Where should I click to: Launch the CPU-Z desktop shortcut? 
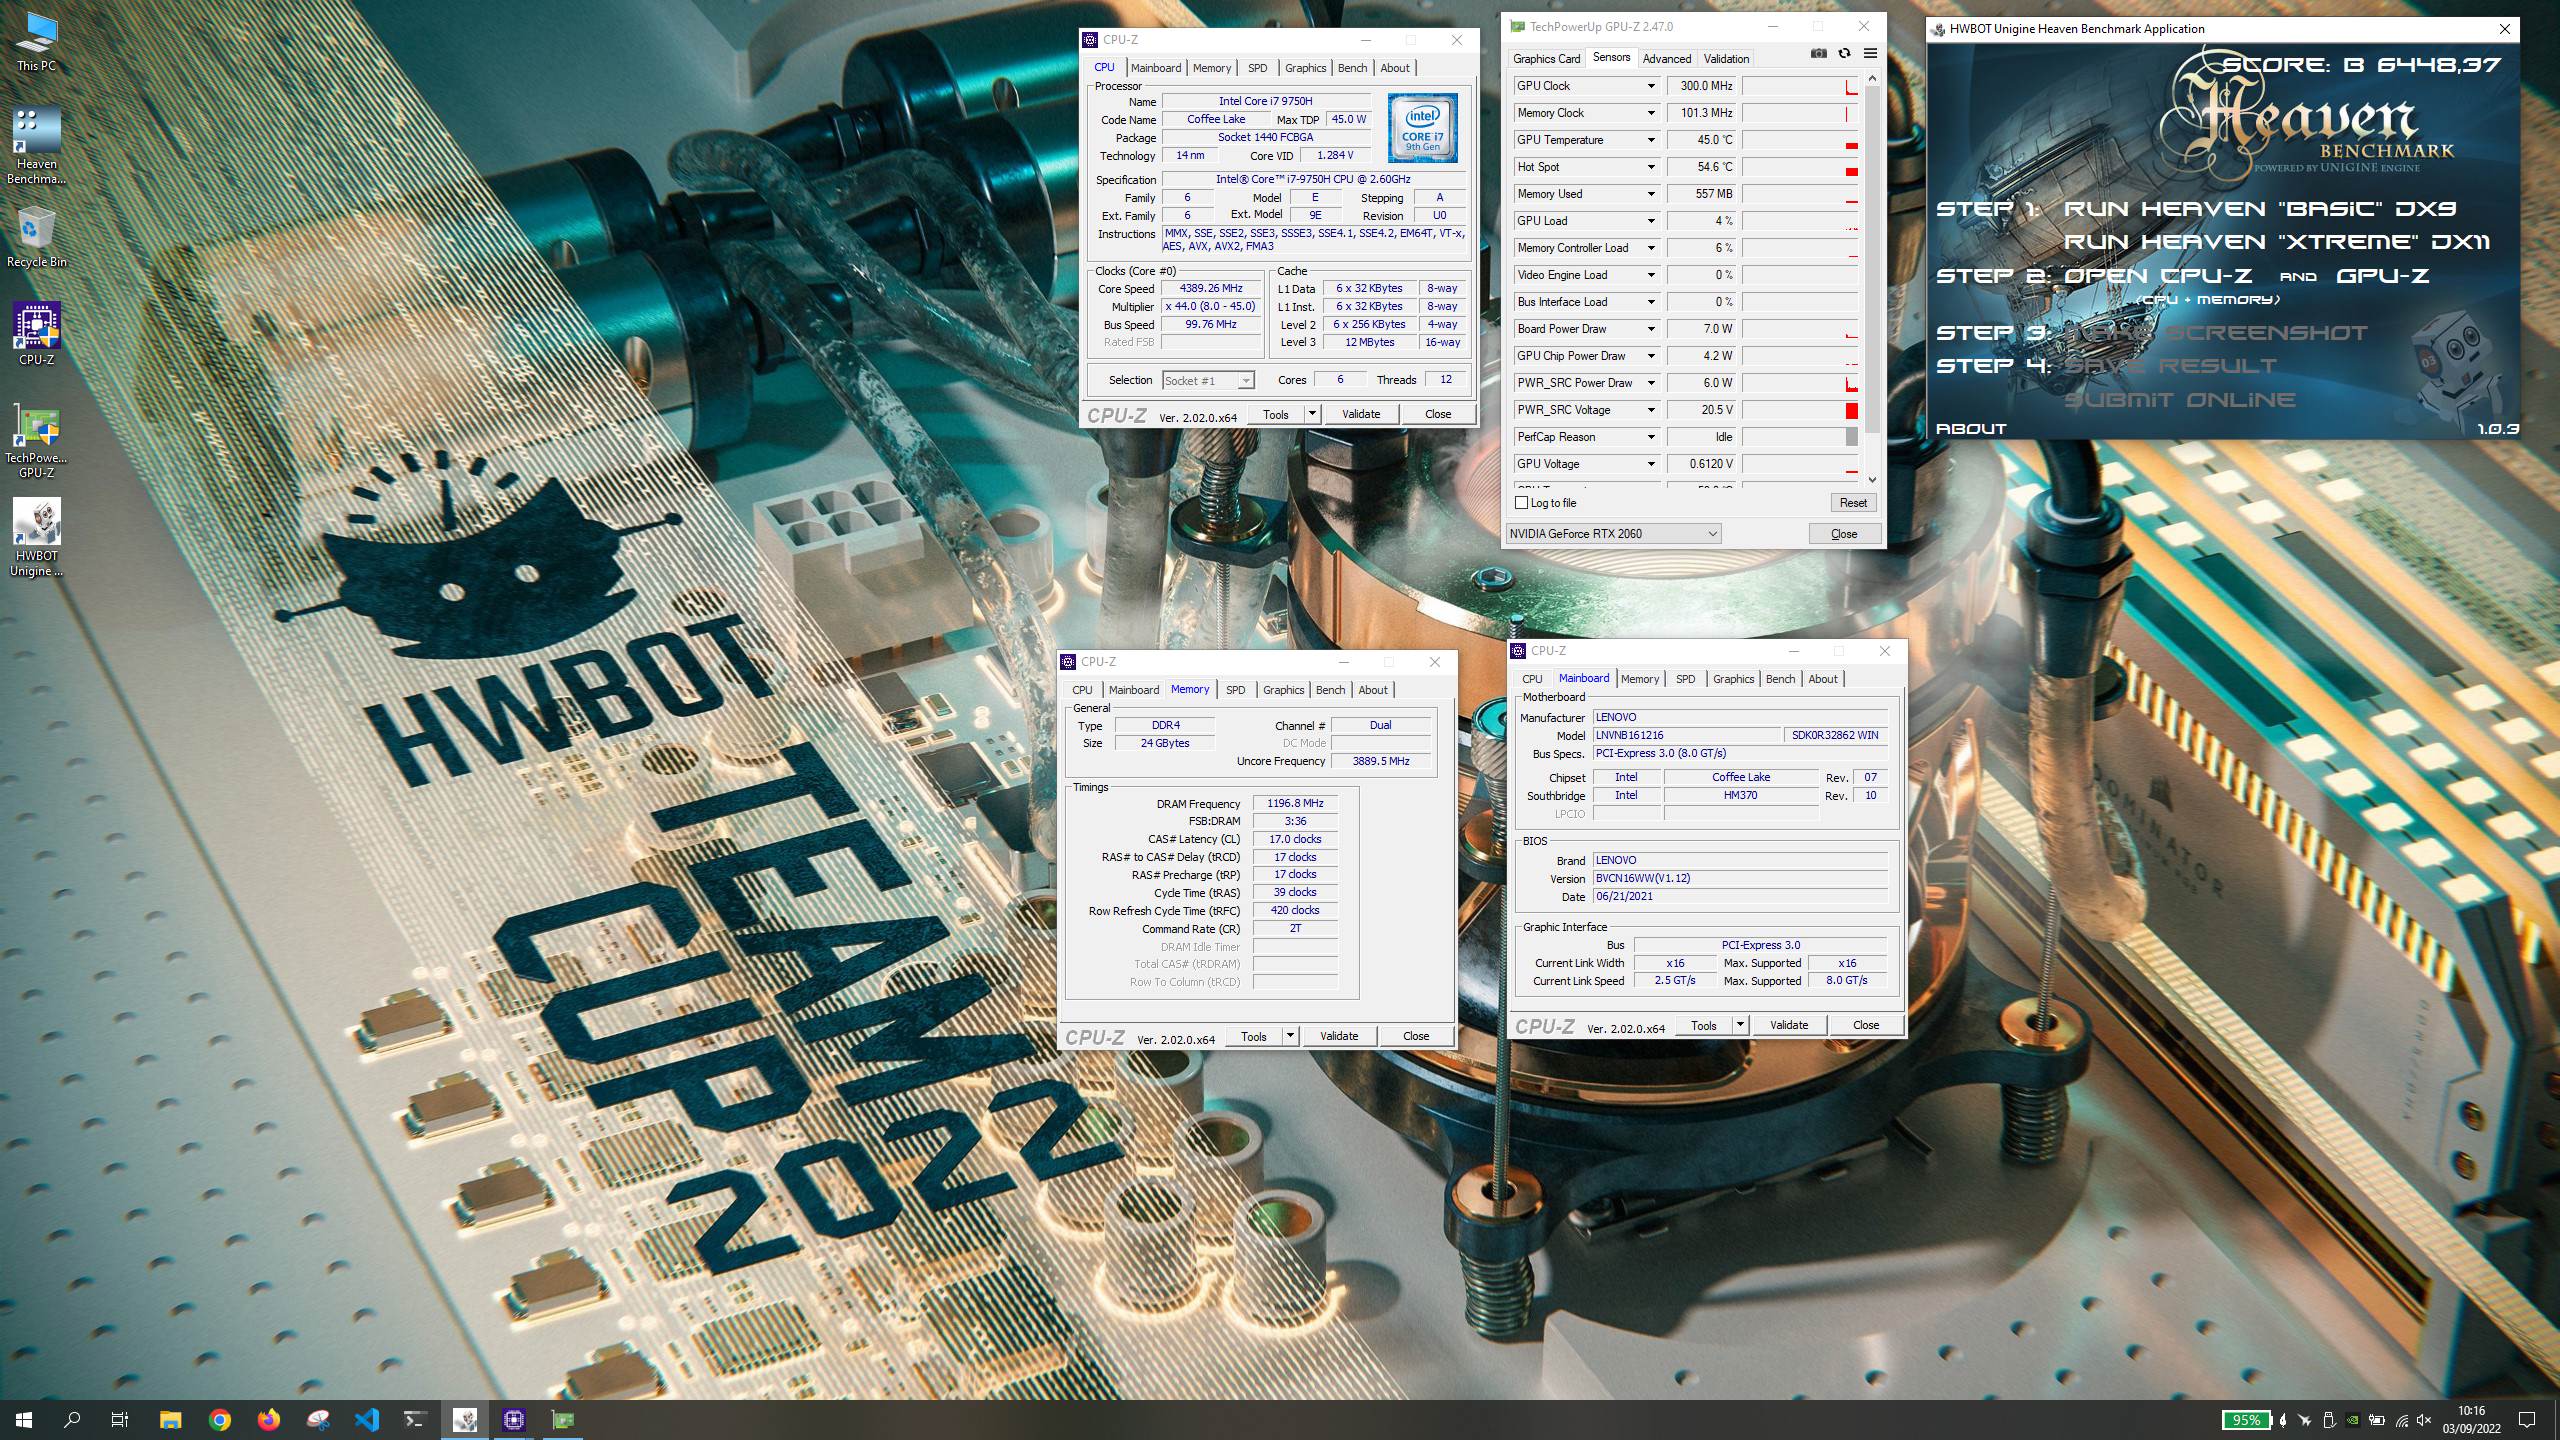coord(37,334)
